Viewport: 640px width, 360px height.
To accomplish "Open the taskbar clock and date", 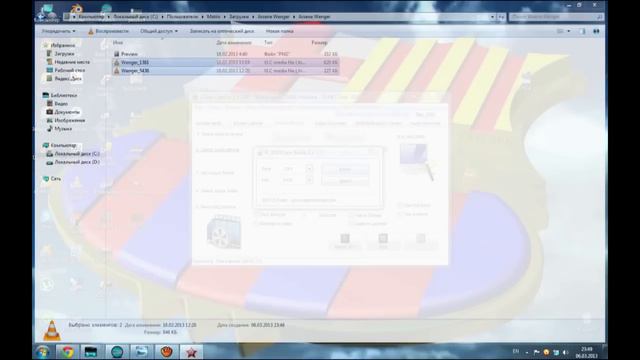I will point(587,352).
